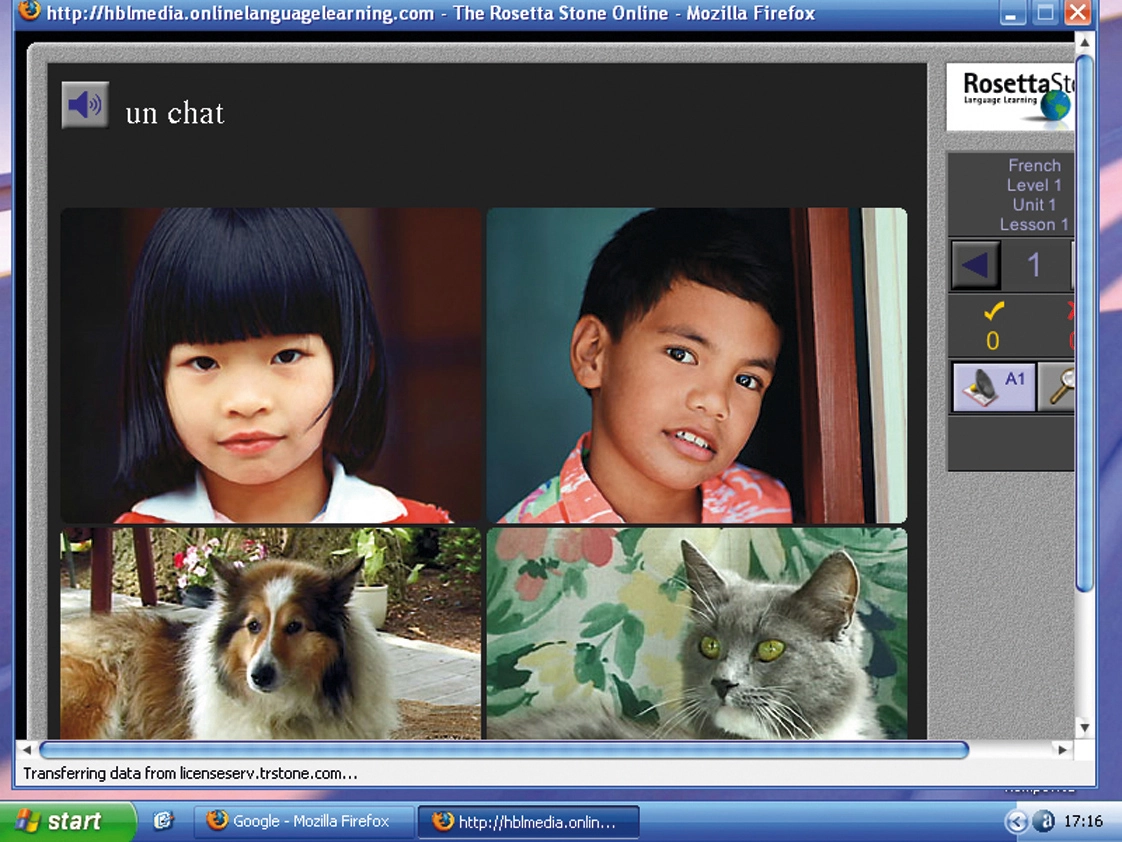Click the vertical scrollbar down arrow
The width and height of the screenshot is (1122, 842).
[1085, 728]
